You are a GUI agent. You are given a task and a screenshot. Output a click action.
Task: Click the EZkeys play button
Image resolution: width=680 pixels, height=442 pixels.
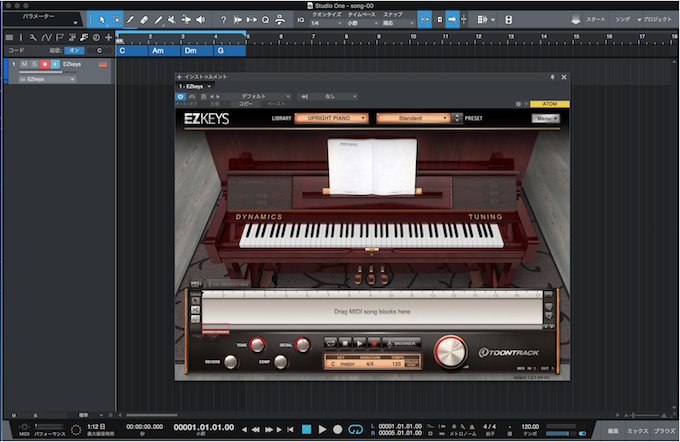pyautogui.click(x=360, y=343)
